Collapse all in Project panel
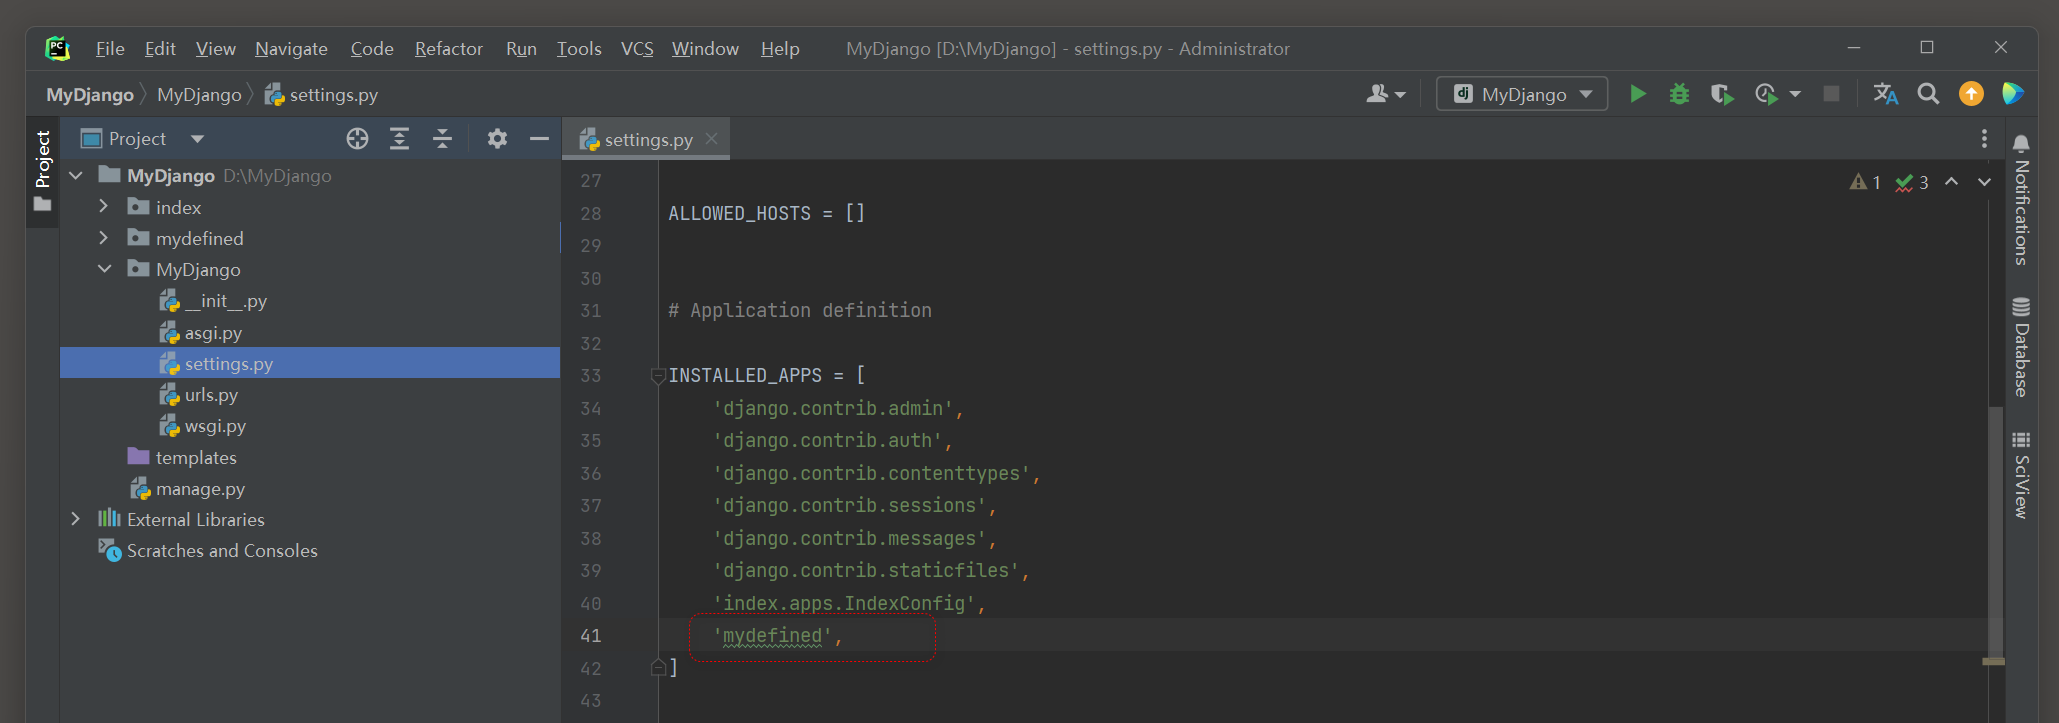 (442, 139)
